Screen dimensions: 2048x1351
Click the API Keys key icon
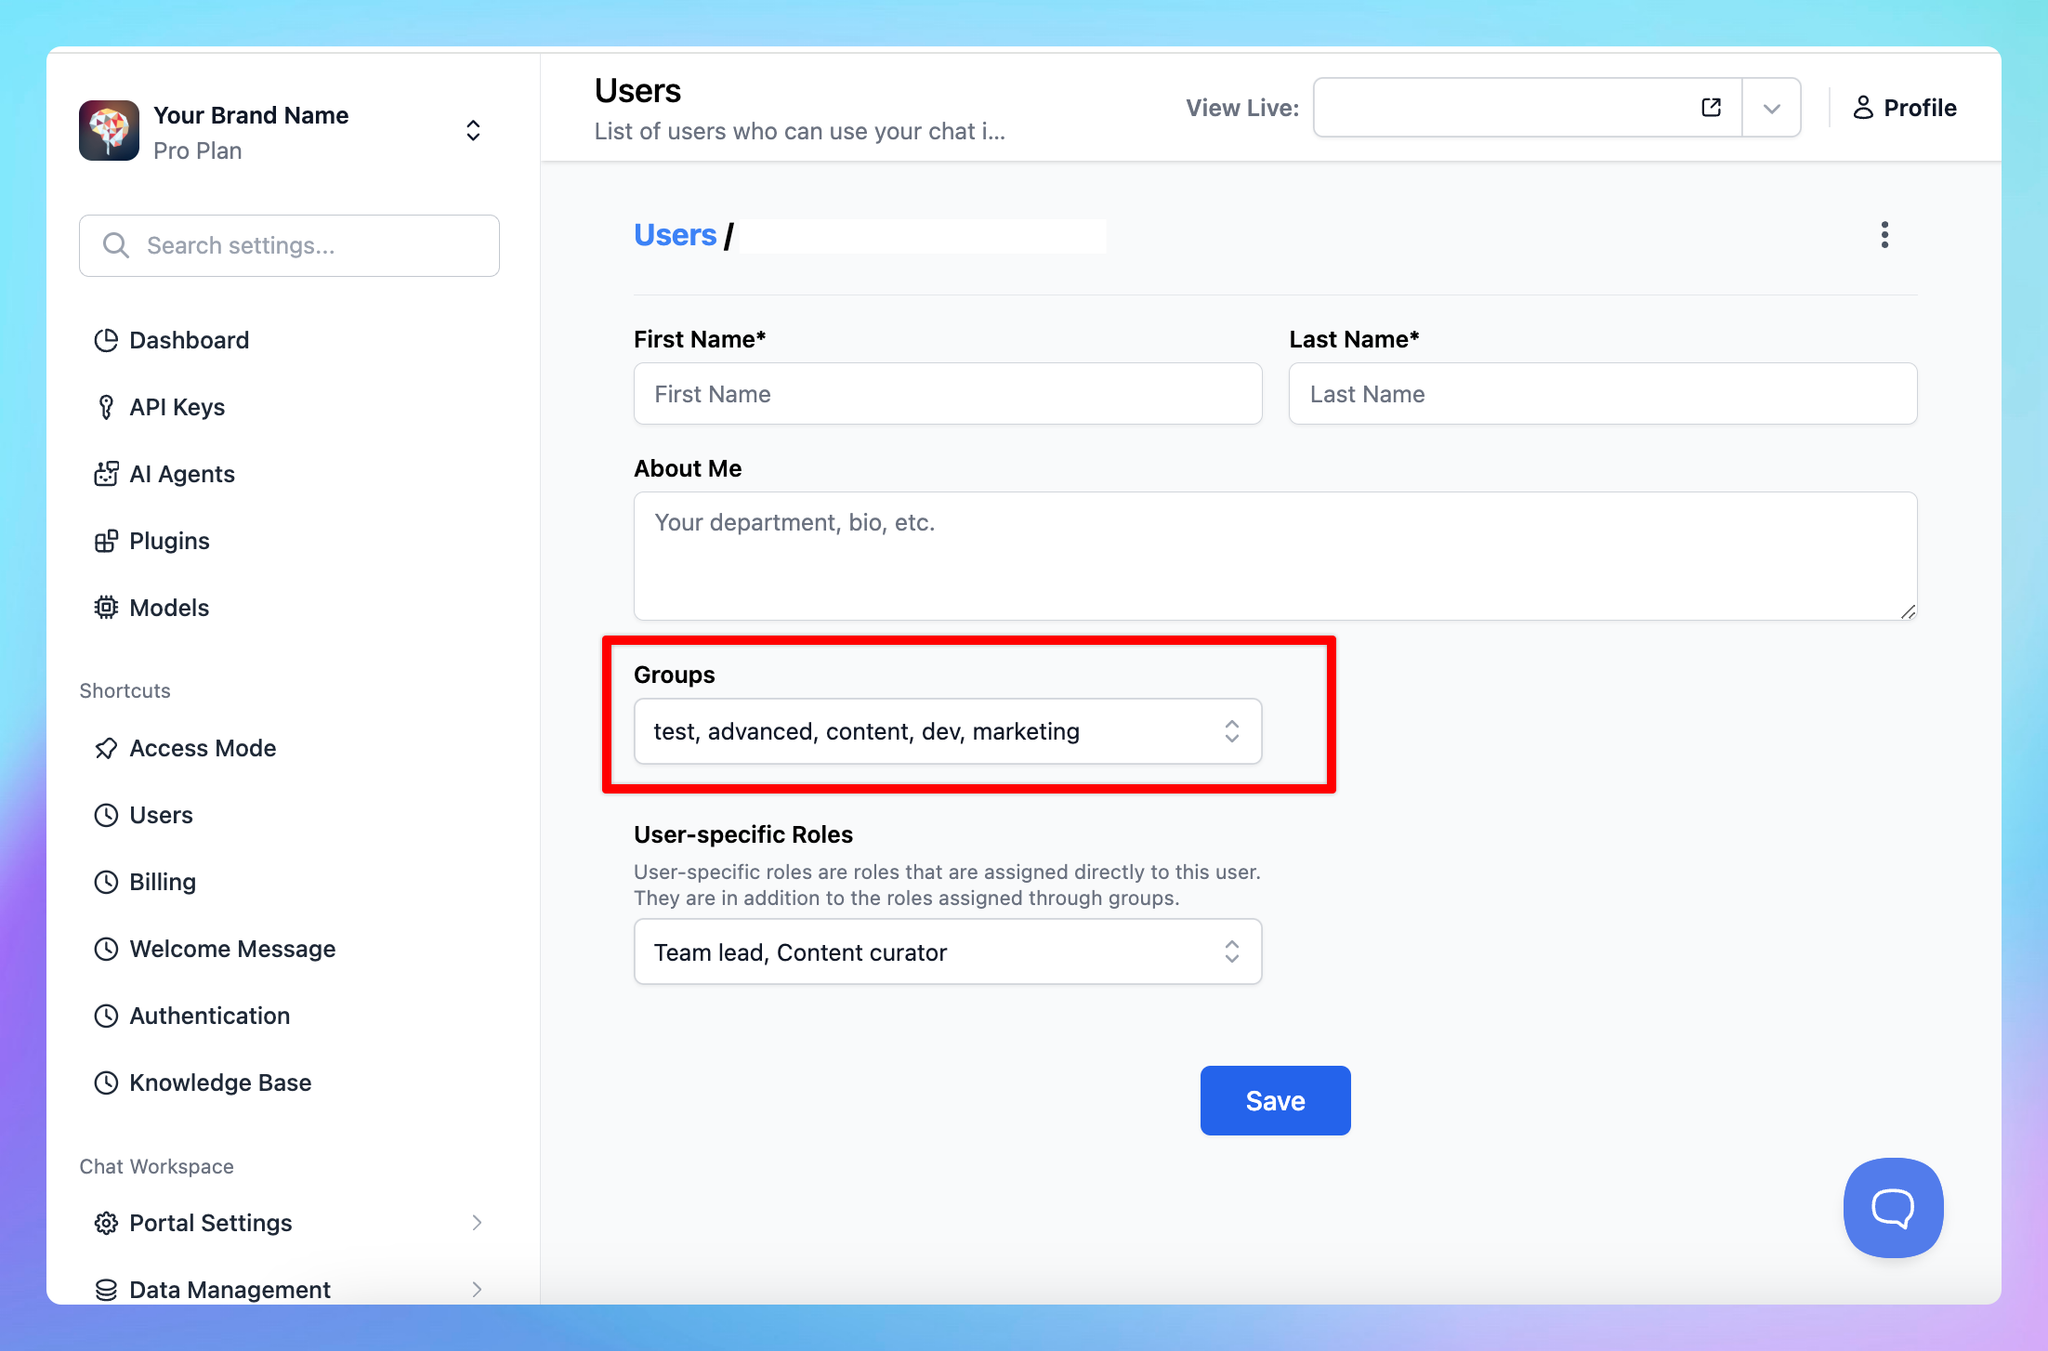click(x=106, y=407)
